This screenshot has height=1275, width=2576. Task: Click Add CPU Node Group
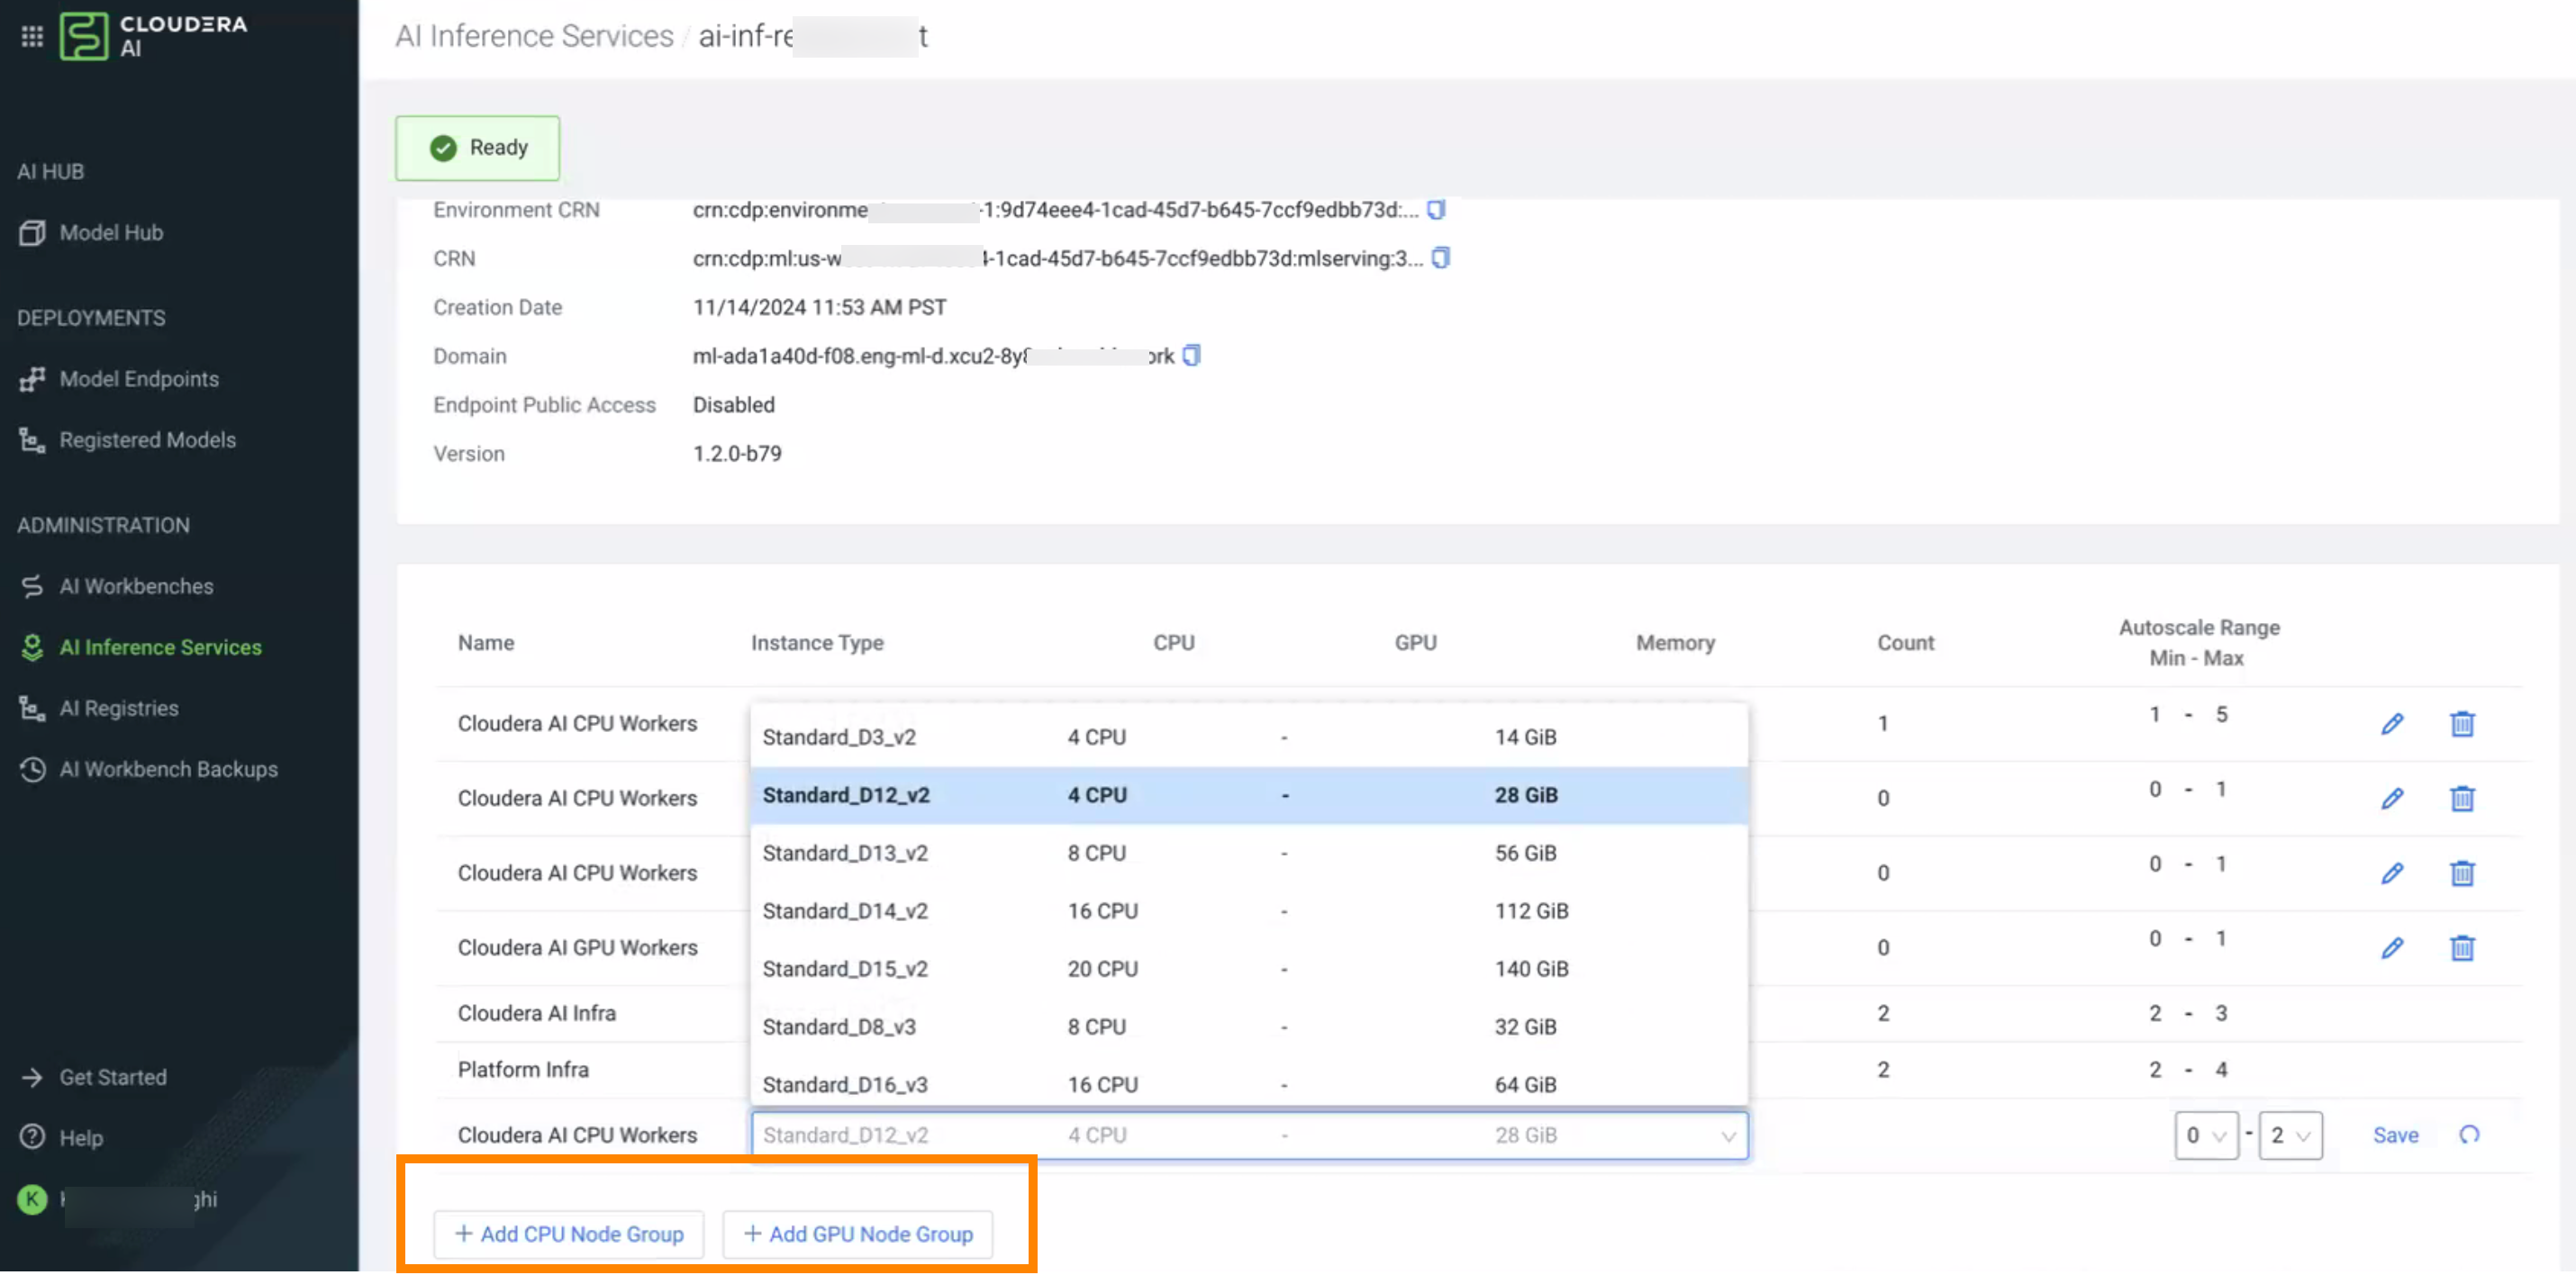[569, 1234]
